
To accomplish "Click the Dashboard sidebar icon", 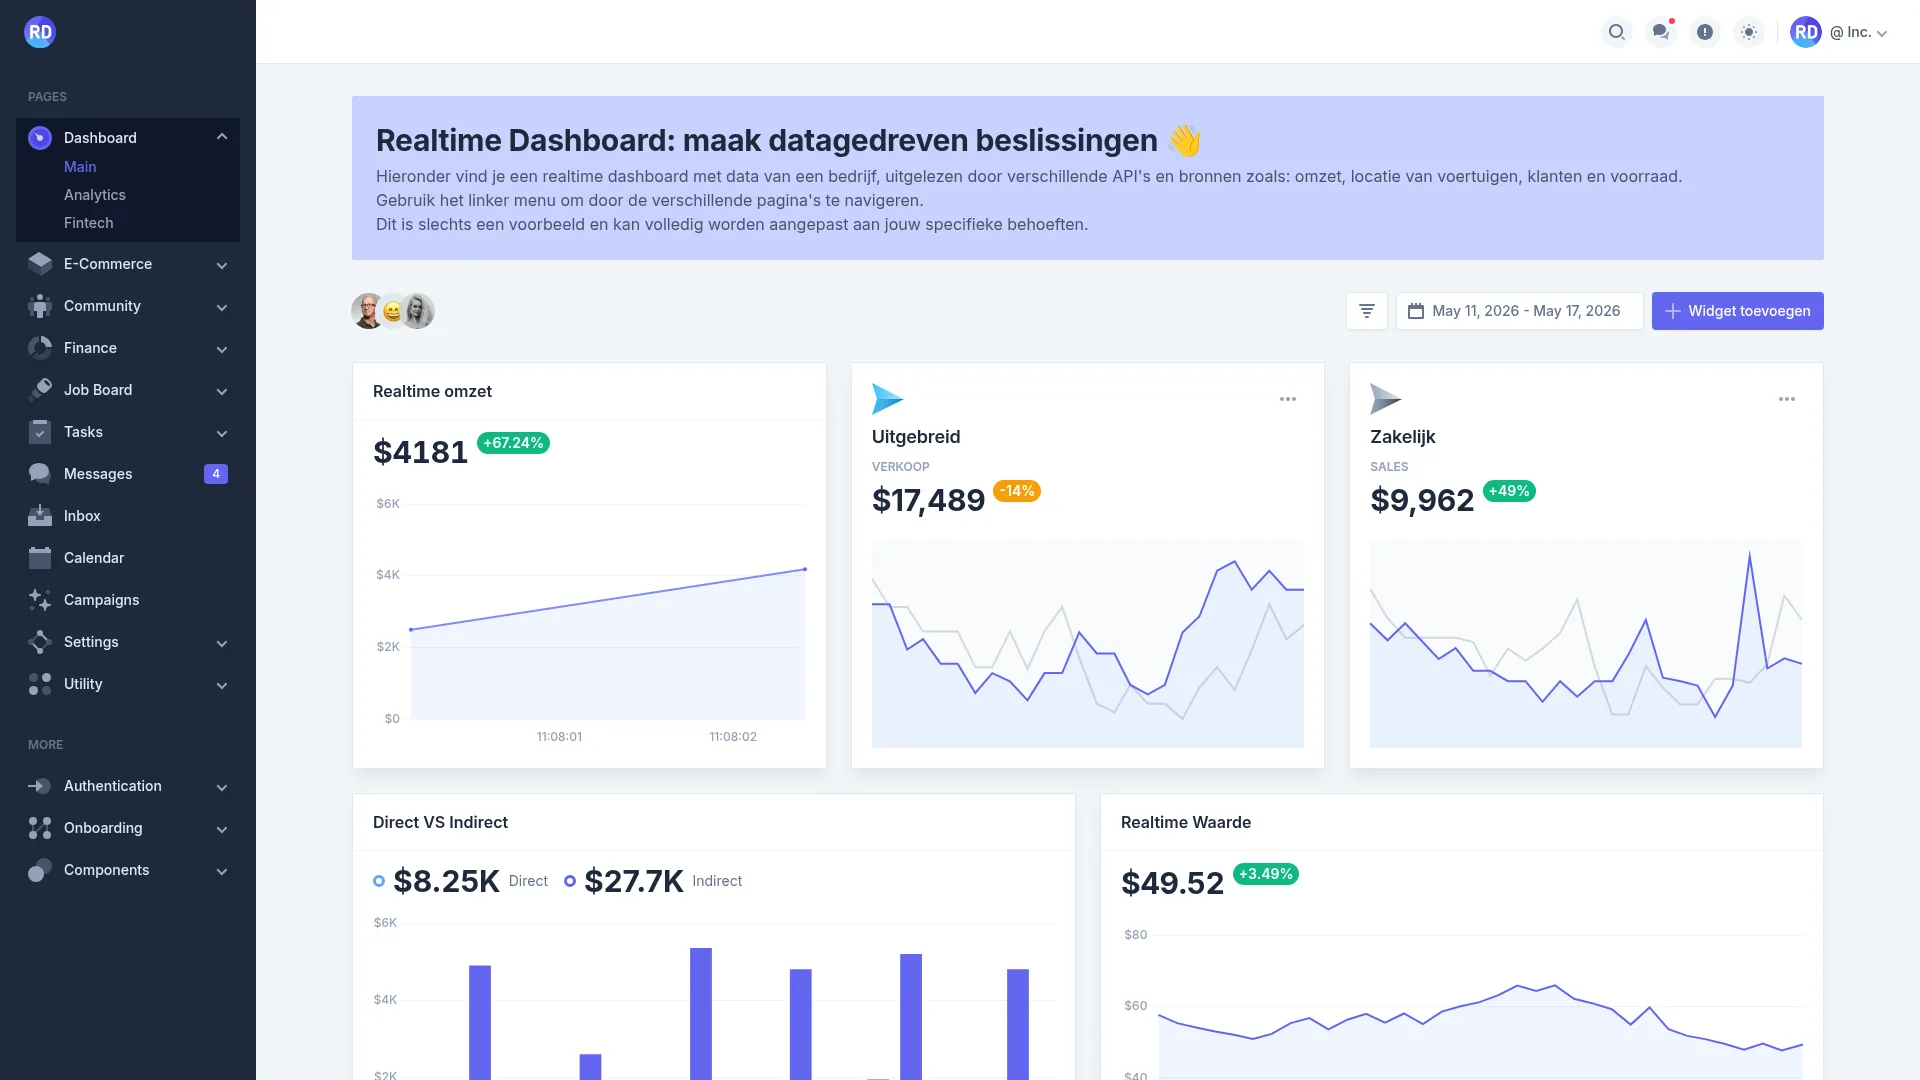I will coord(40,138).
